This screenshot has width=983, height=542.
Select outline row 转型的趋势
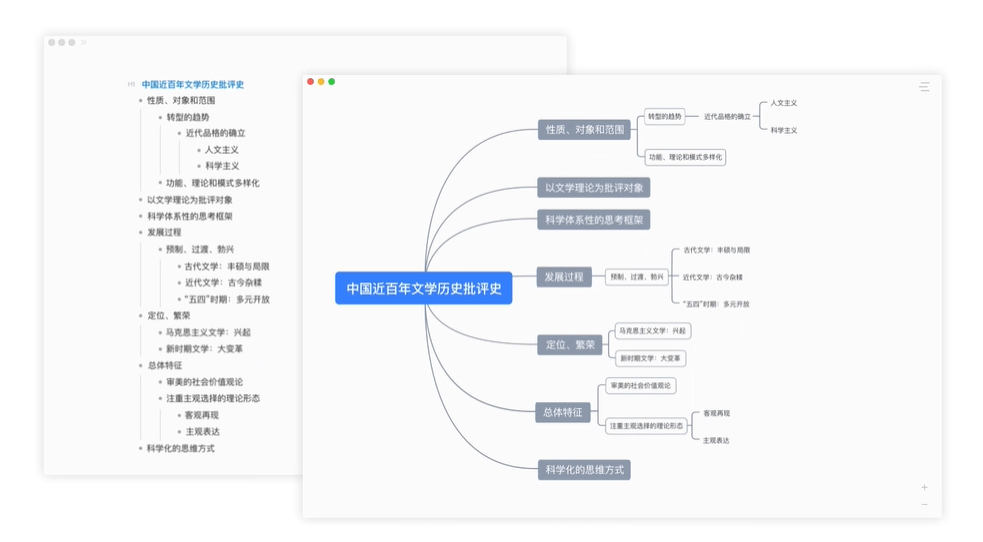coord(188,117)
